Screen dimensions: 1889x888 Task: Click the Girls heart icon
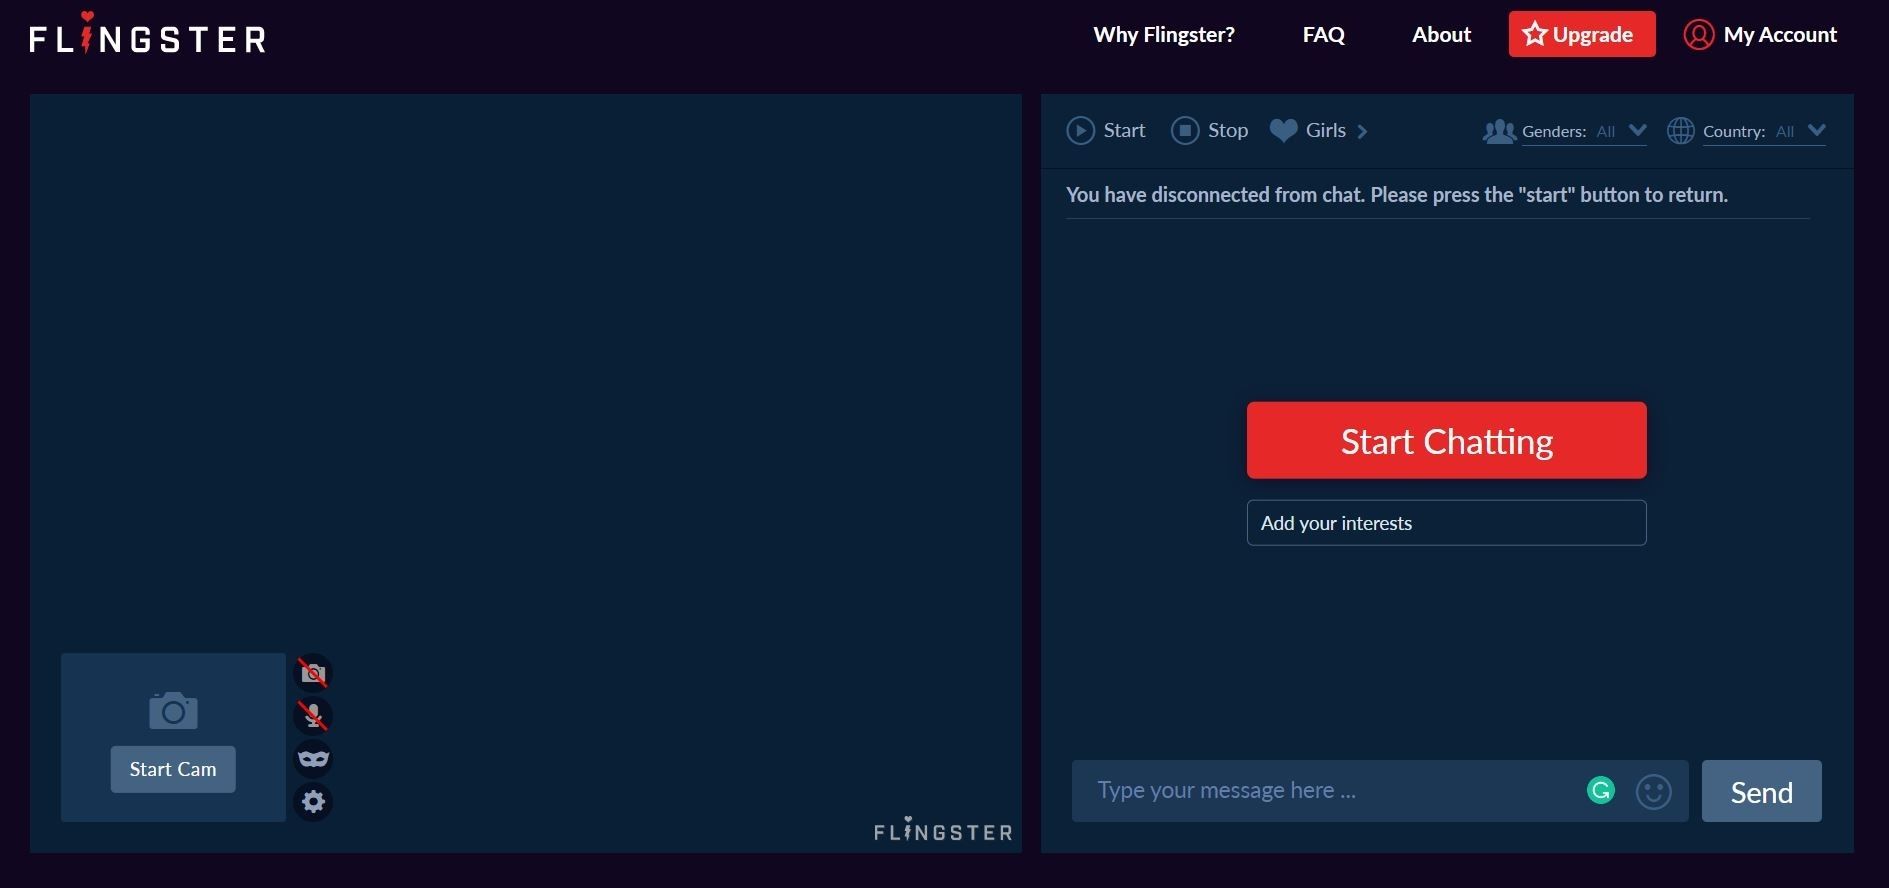(1283, 131)
